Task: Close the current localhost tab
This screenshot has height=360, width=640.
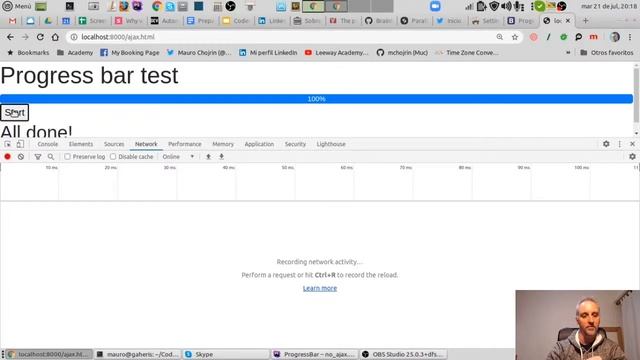Action: (568, 20)
